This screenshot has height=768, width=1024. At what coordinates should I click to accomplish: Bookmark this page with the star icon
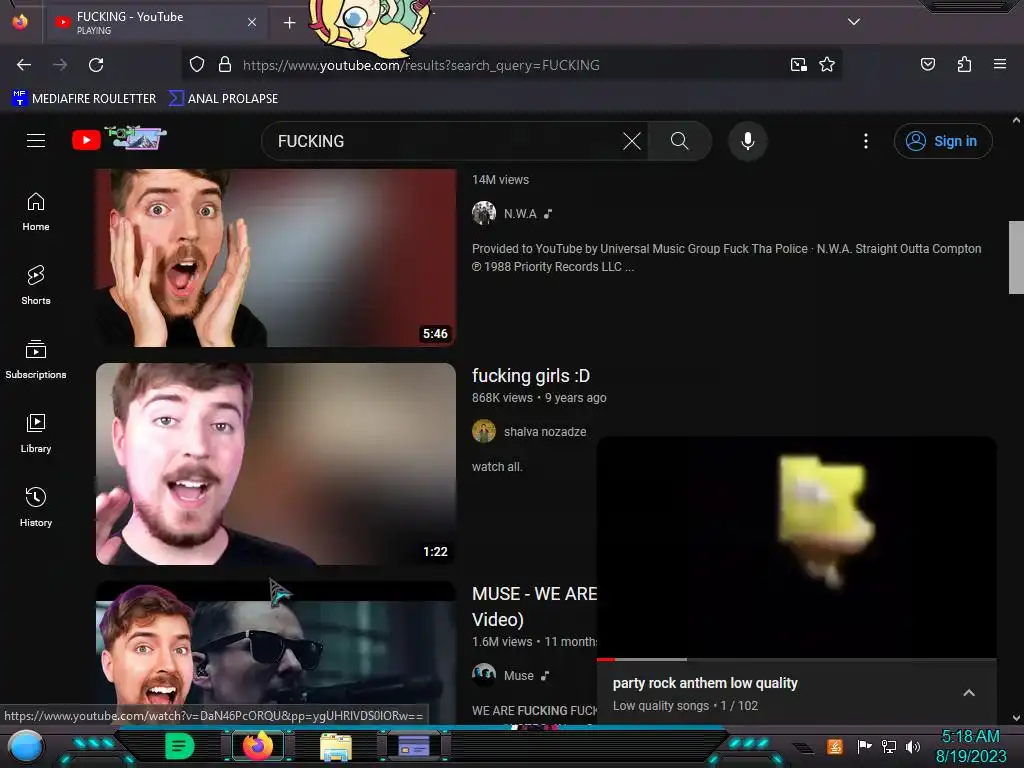click(x=827, y=65)
